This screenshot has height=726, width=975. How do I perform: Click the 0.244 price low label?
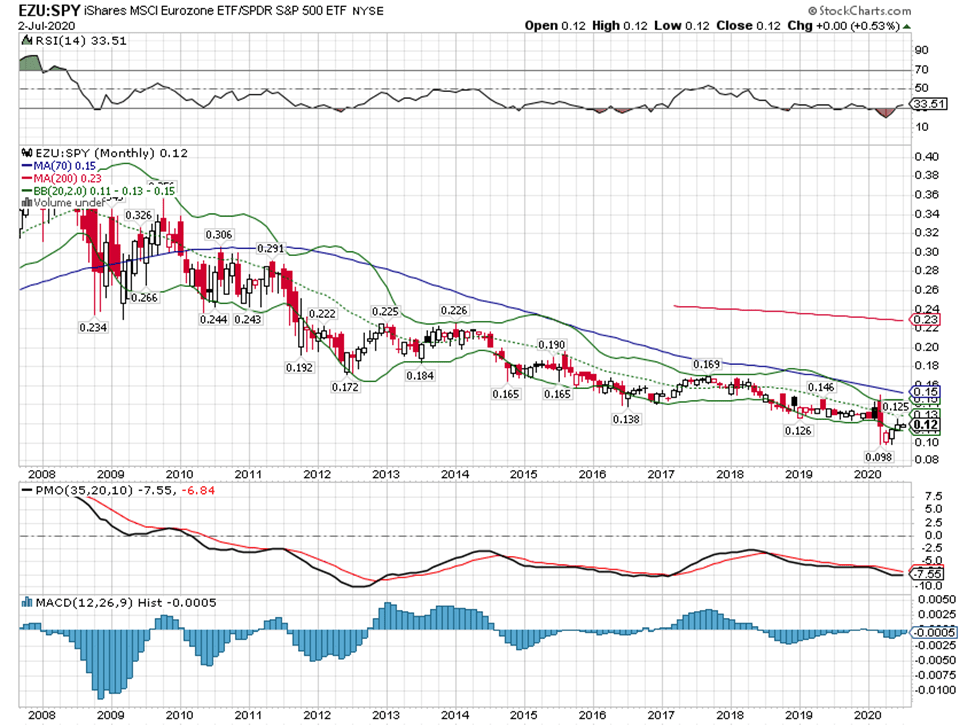tap(213, 319)
